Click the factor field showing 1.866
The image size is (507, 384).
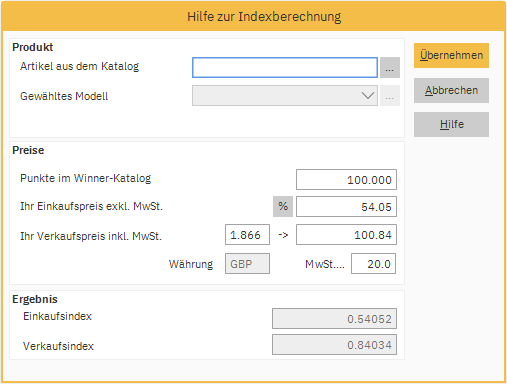pos(247,235)
